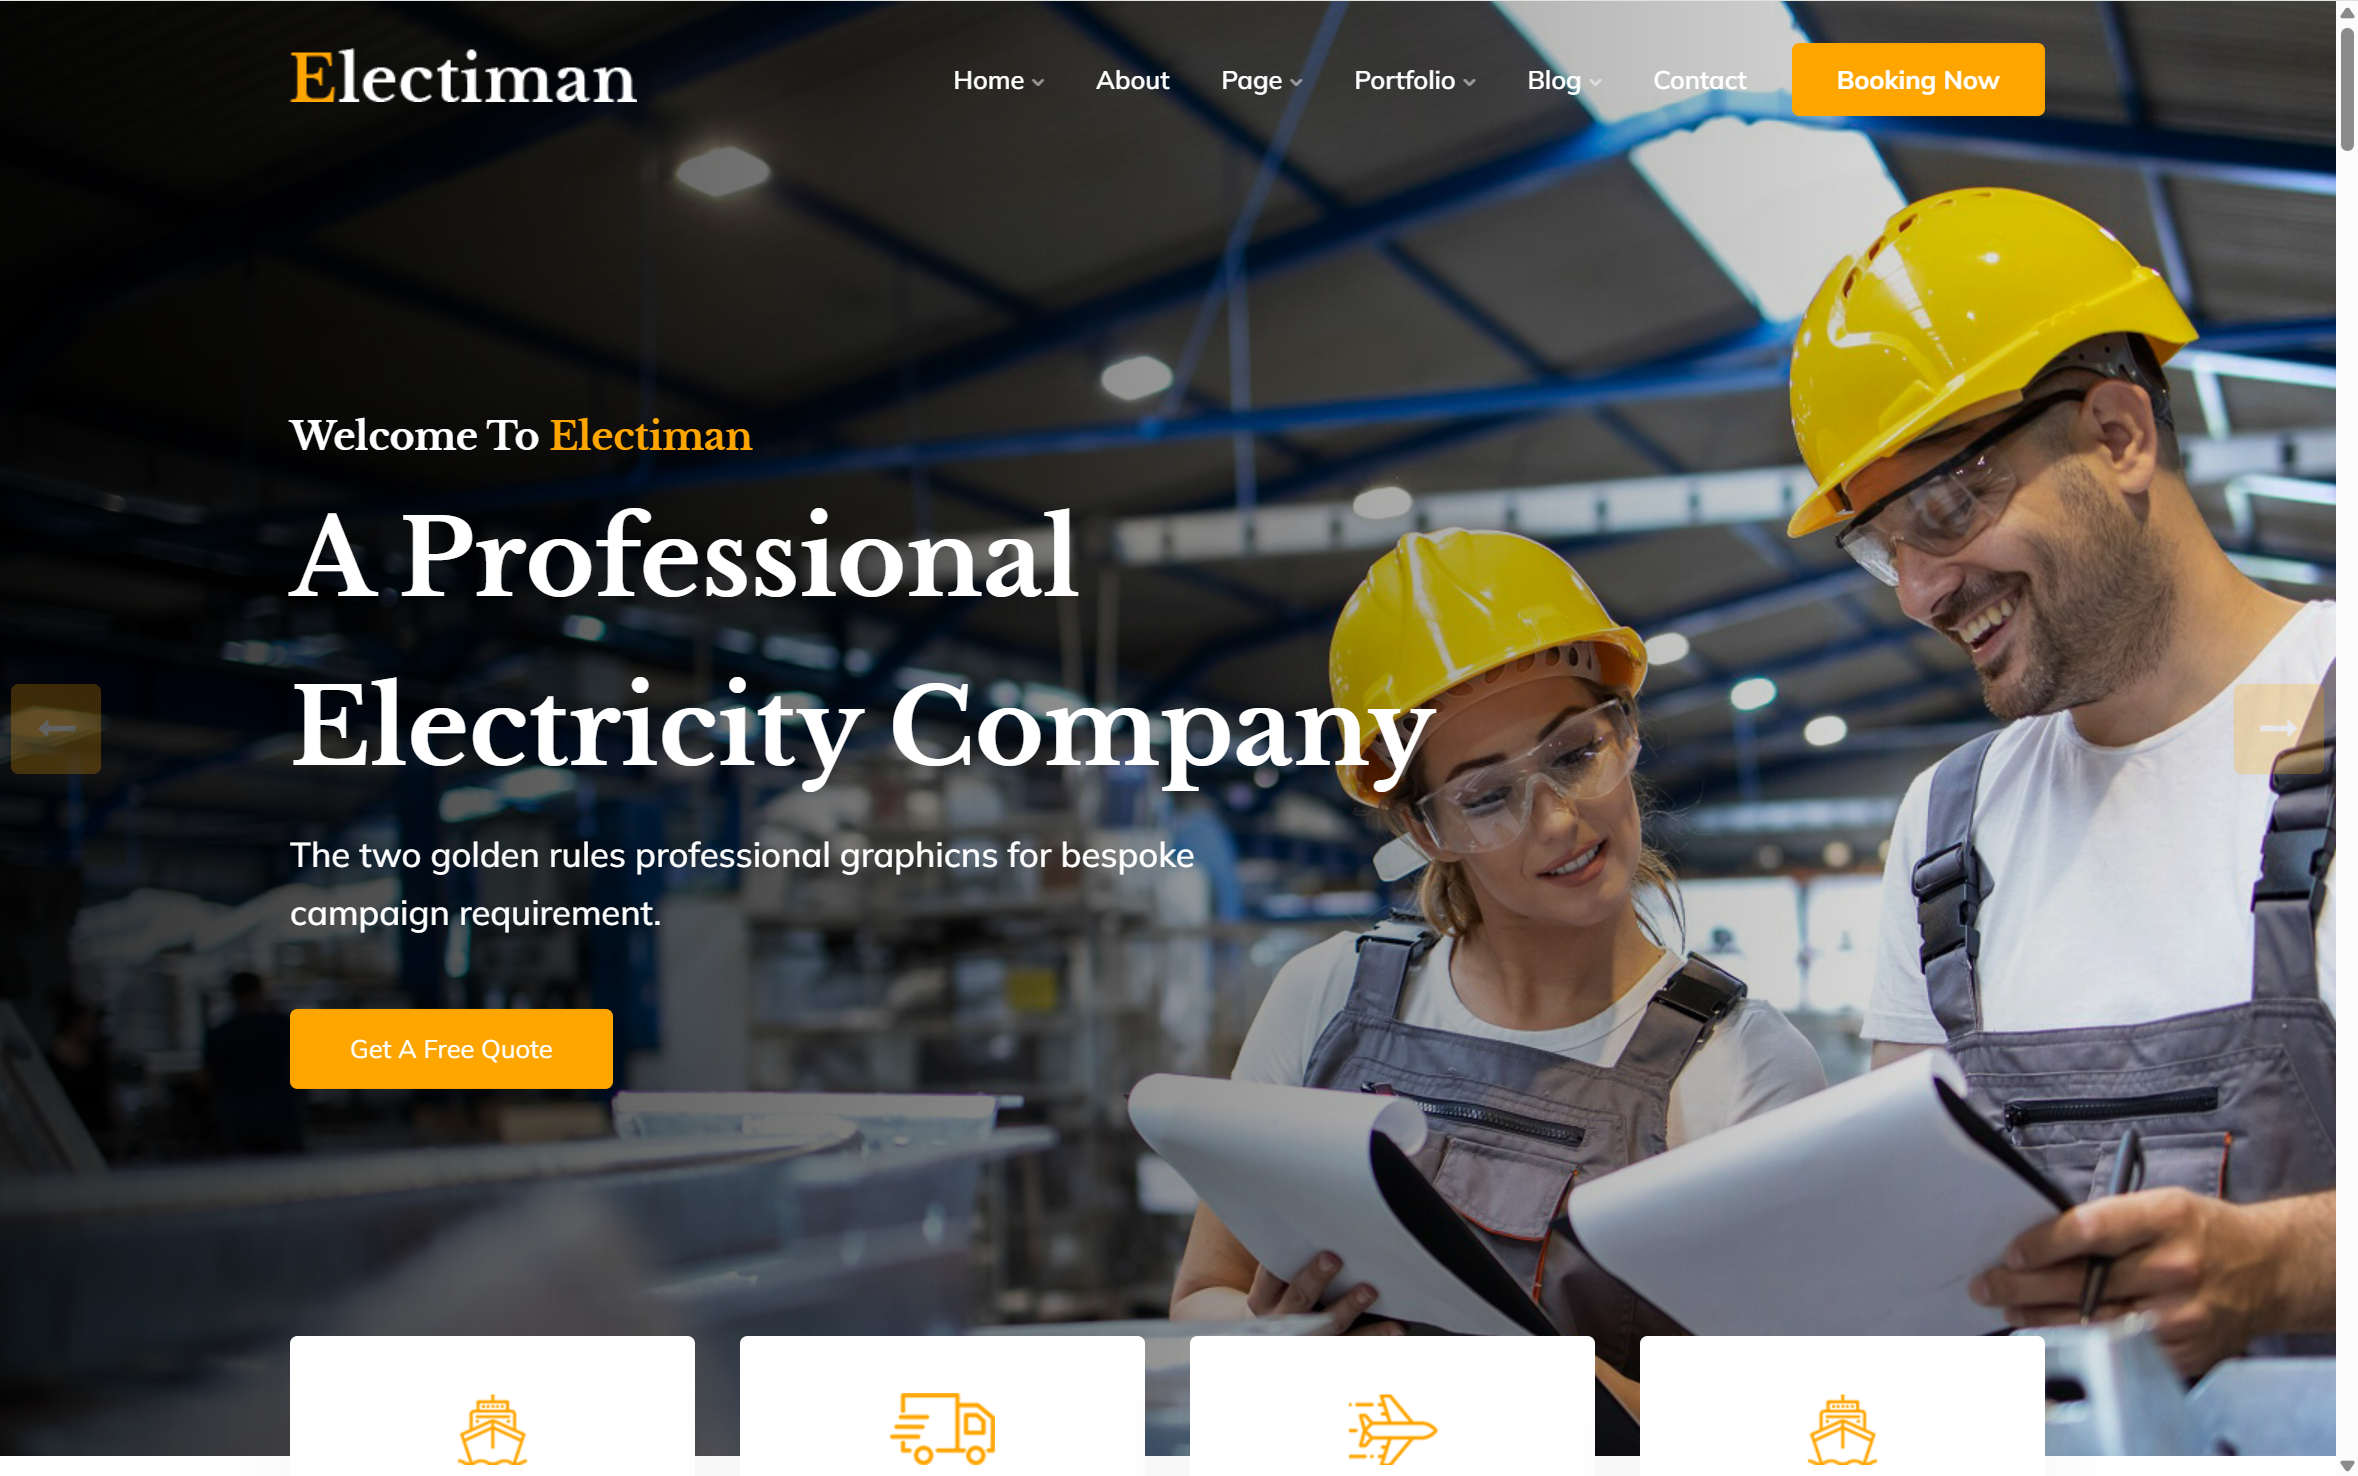Click the vertical scrollbar thumb

point(2347,88)
